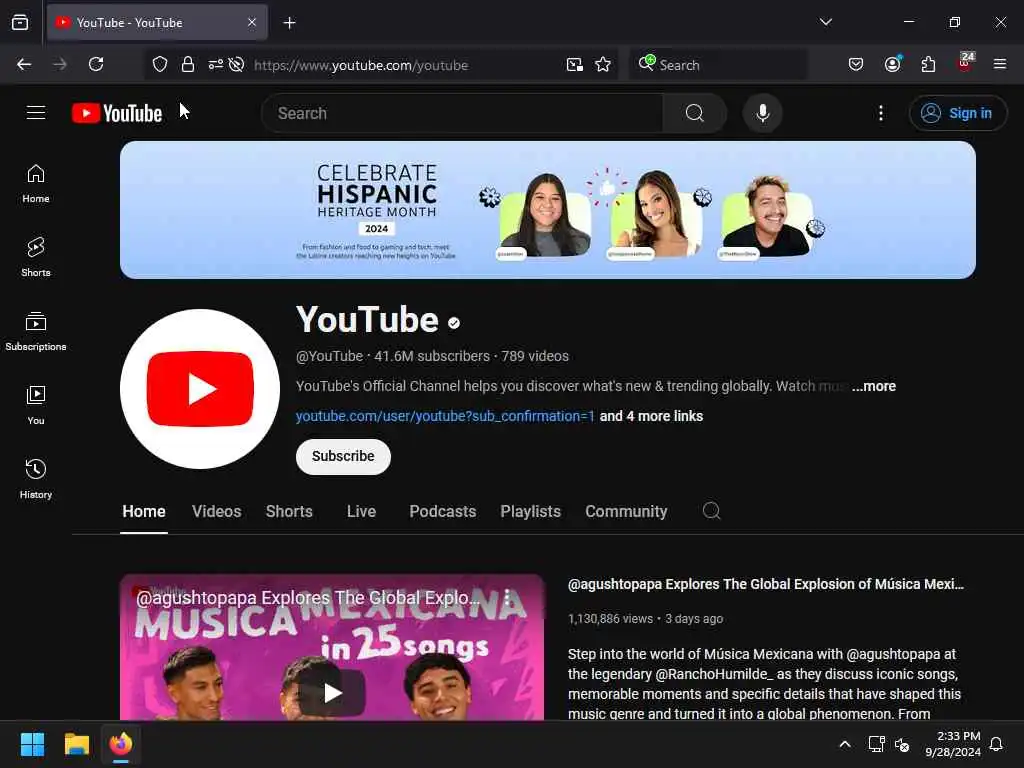Expand channel description with ...more
Image resolution: width=1024 pixels, height=768 pixels.
coord(874,386)
